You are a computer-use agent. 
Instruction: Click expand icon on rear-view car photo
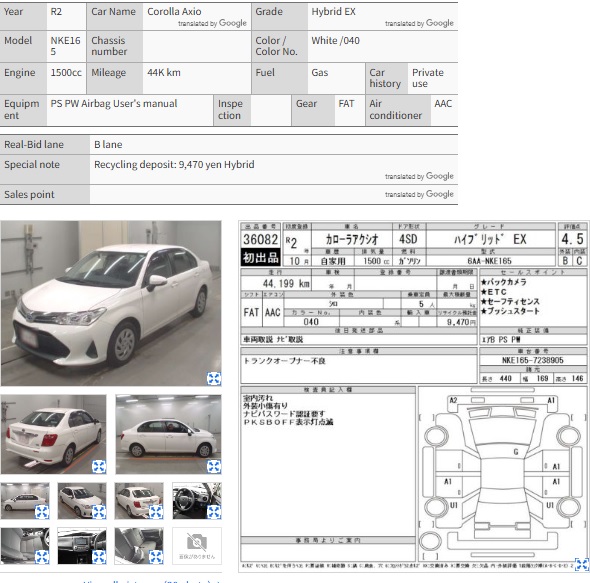tap(99, 466)
